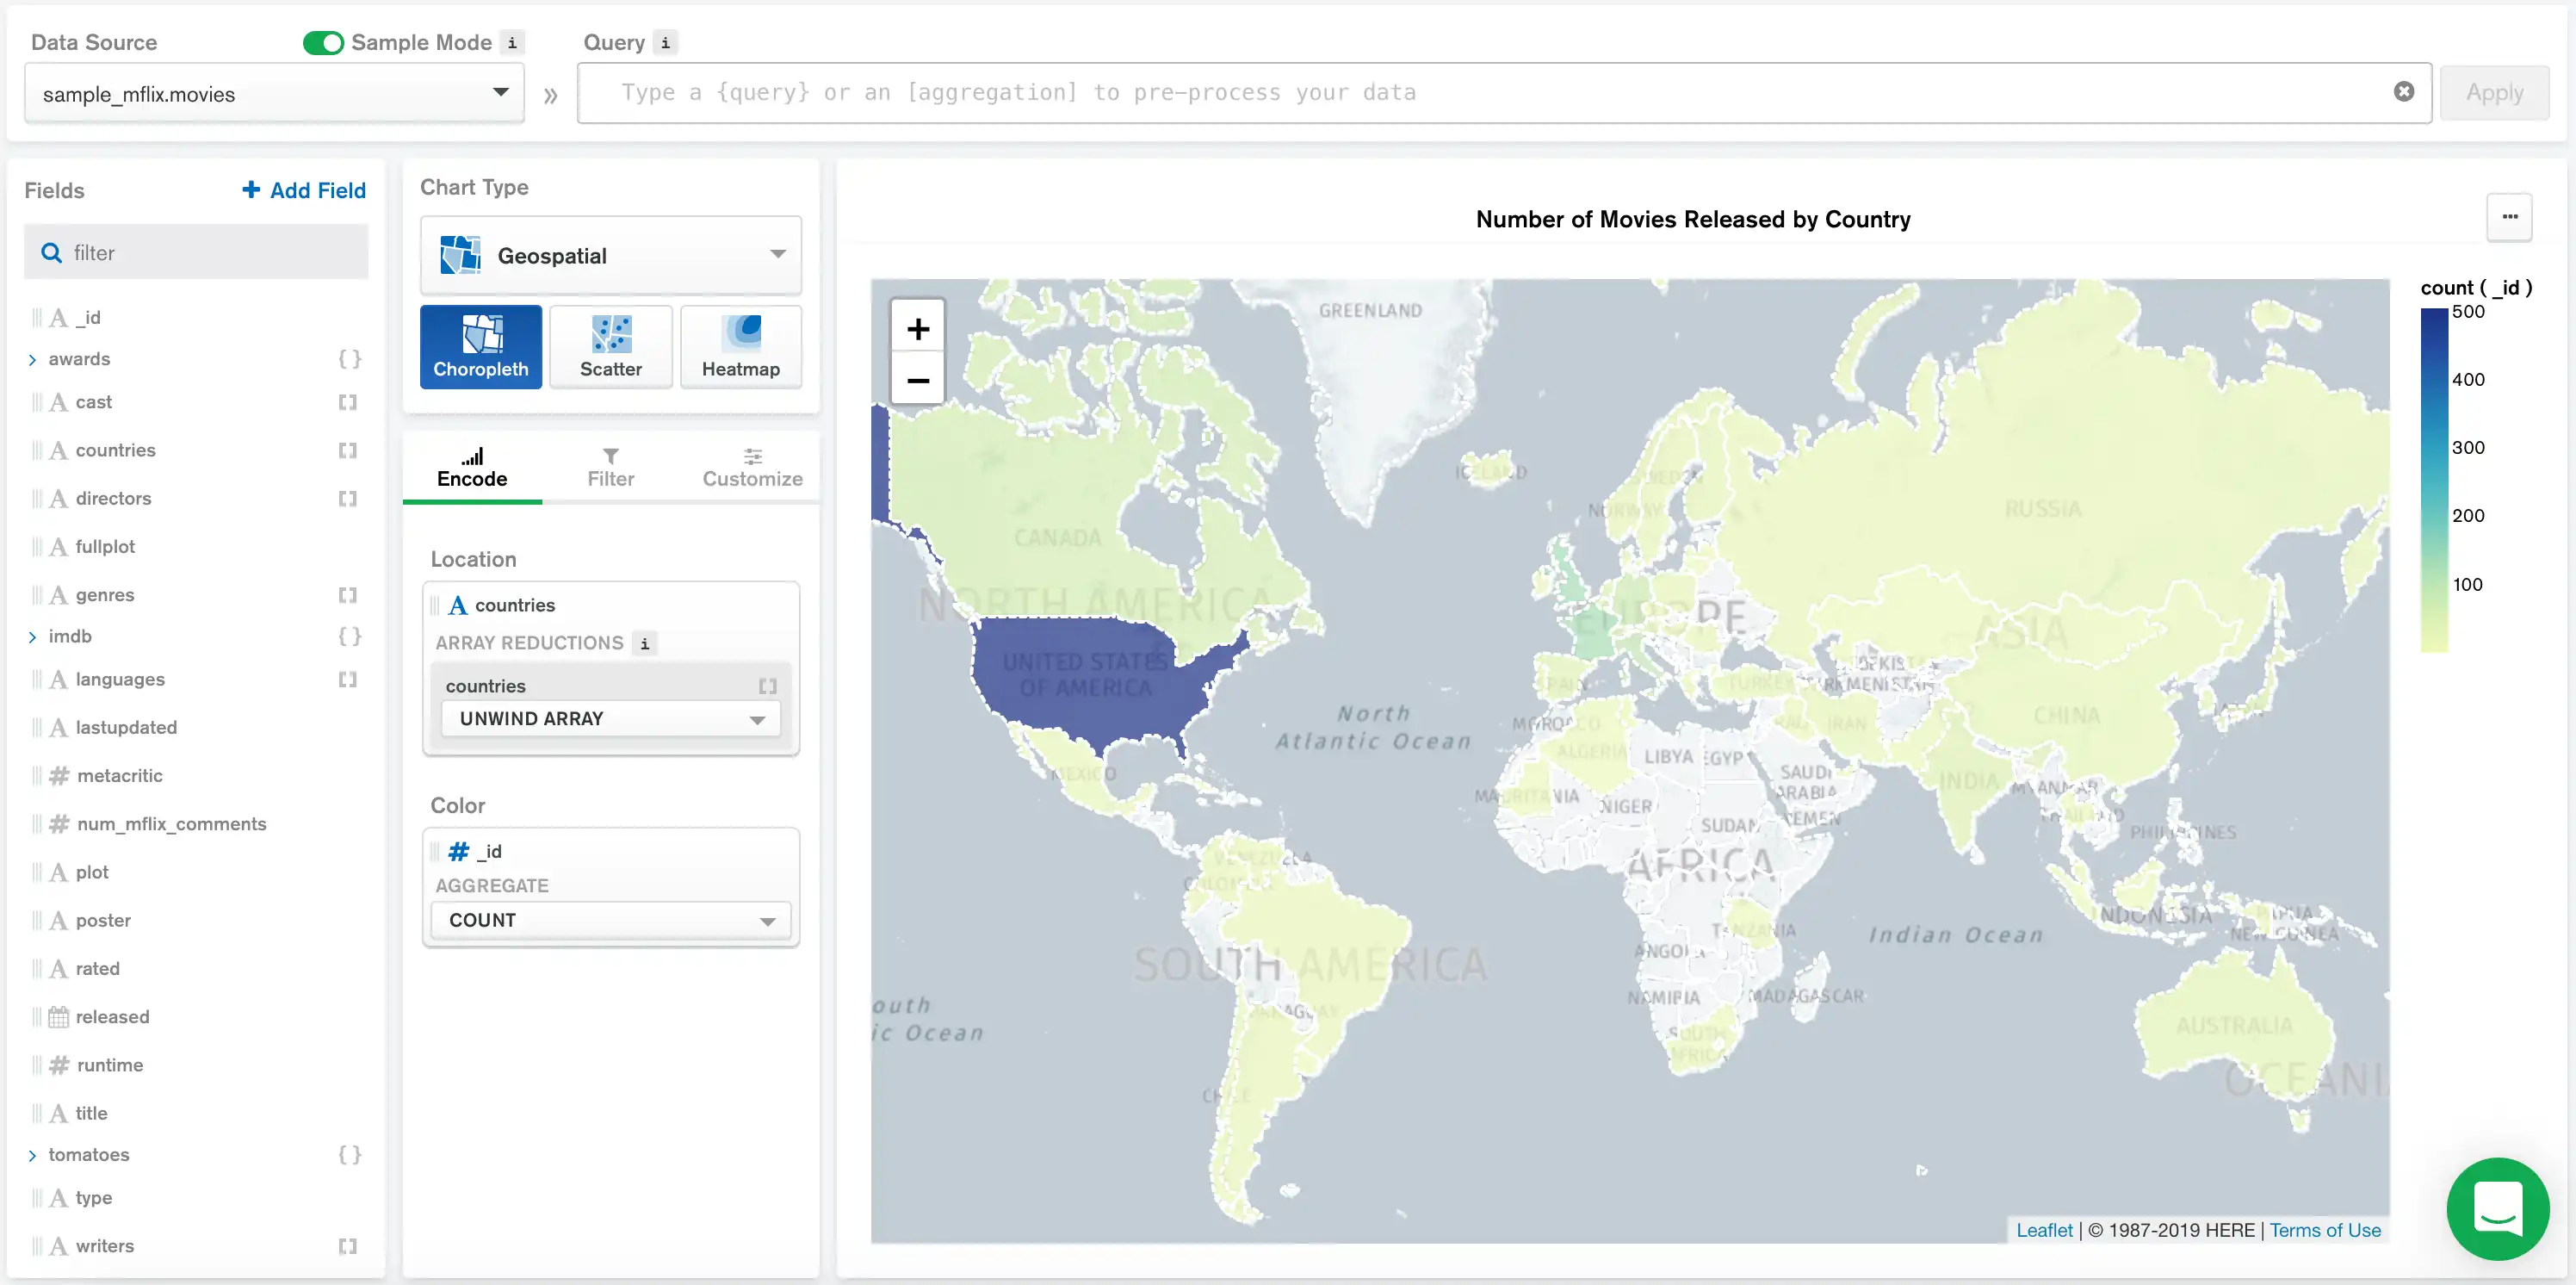Expand the tomatoes field tree item

click(x=31, y=1153)
